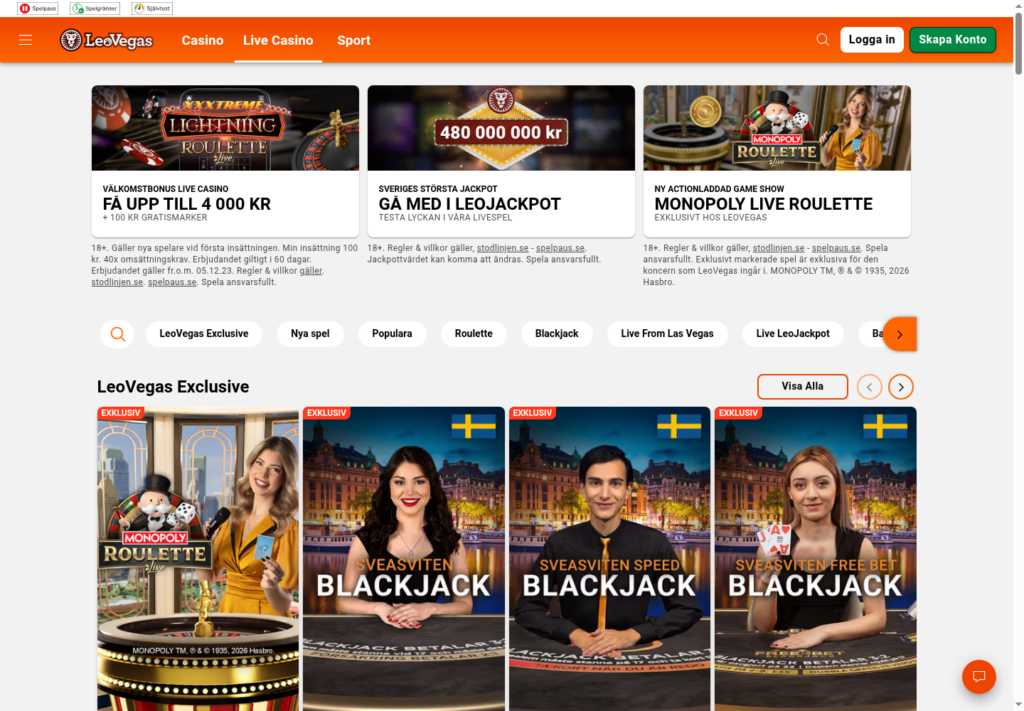Open Sveasviten Speed Blackjack game tile
Viewport: 1024px width, 711px height.
coord(609,559)
